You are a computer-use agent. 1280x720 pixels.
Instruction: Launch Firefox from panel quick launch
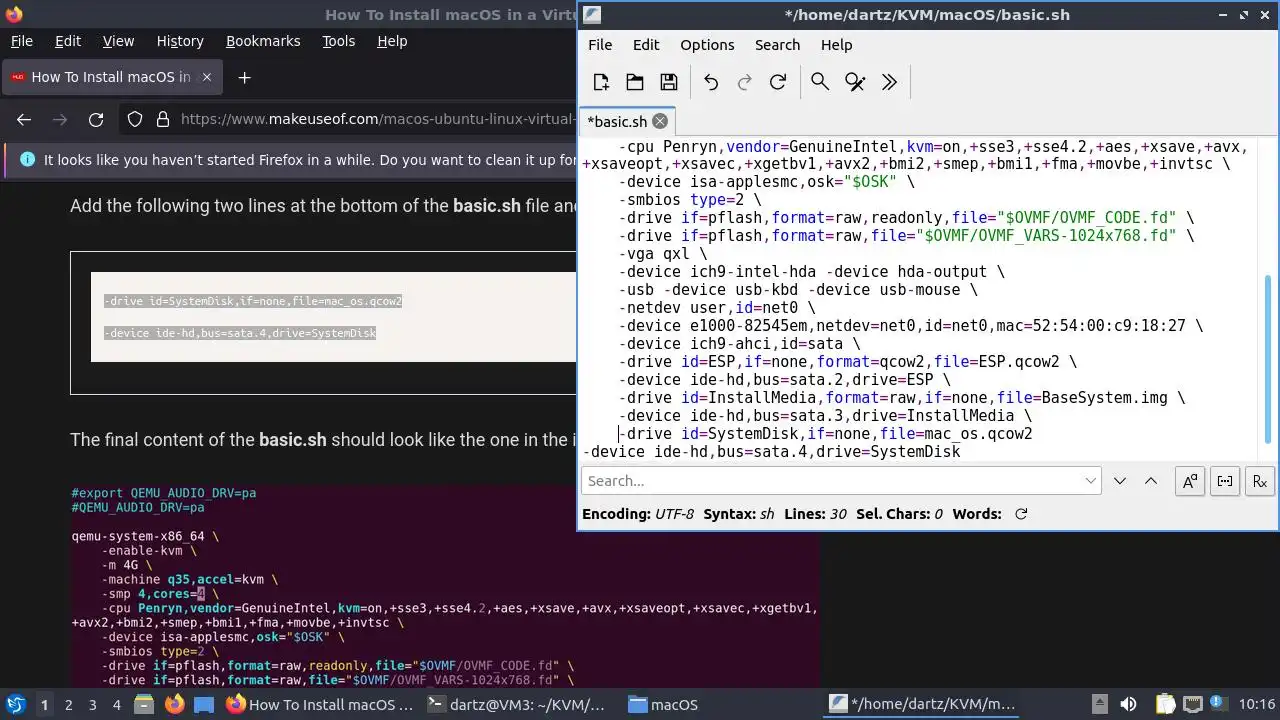[x=174, y=705]
